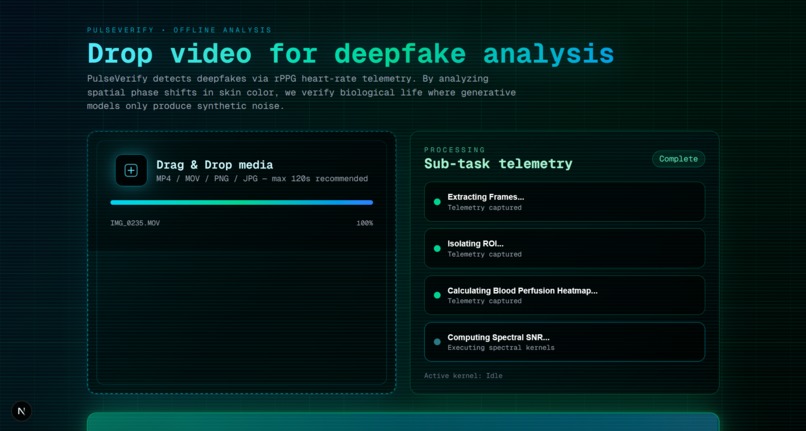Select the Isolating ROI task card
Image resolution: width=806 pixels, height=431 pixels.
click(564, 248)
